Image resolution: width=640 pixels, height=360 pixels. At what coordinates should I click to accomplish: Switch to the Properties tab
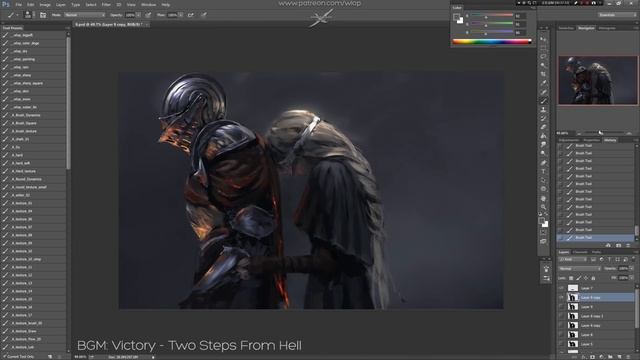coord(591,140)
